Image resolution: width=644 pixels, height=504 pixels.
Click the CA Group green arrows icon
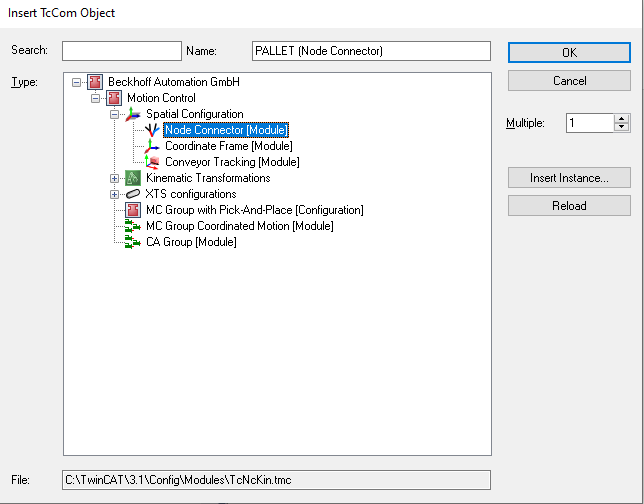click(133, 242)
